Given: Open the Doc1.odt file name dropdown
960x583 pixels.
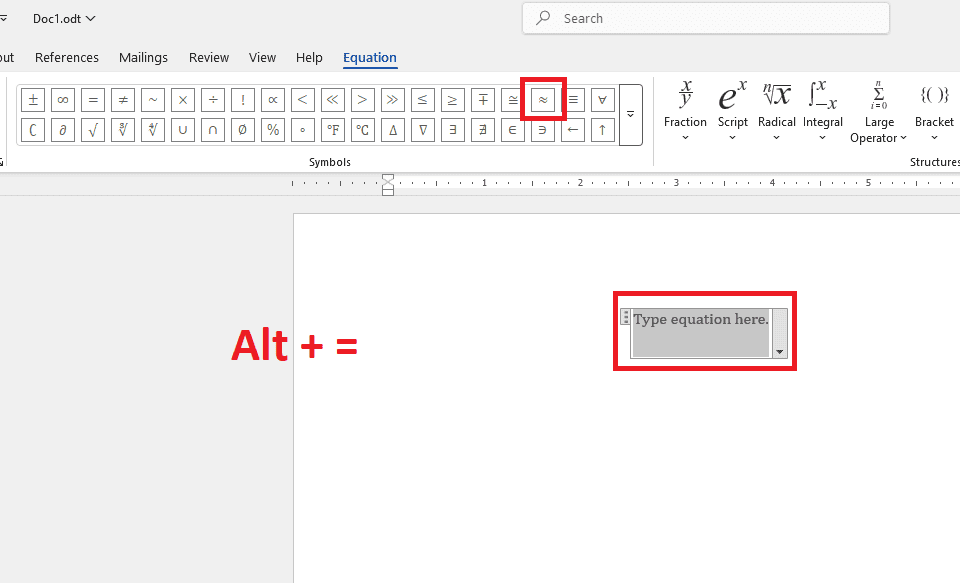Looking at the screenshot, I should click(64, 19).
